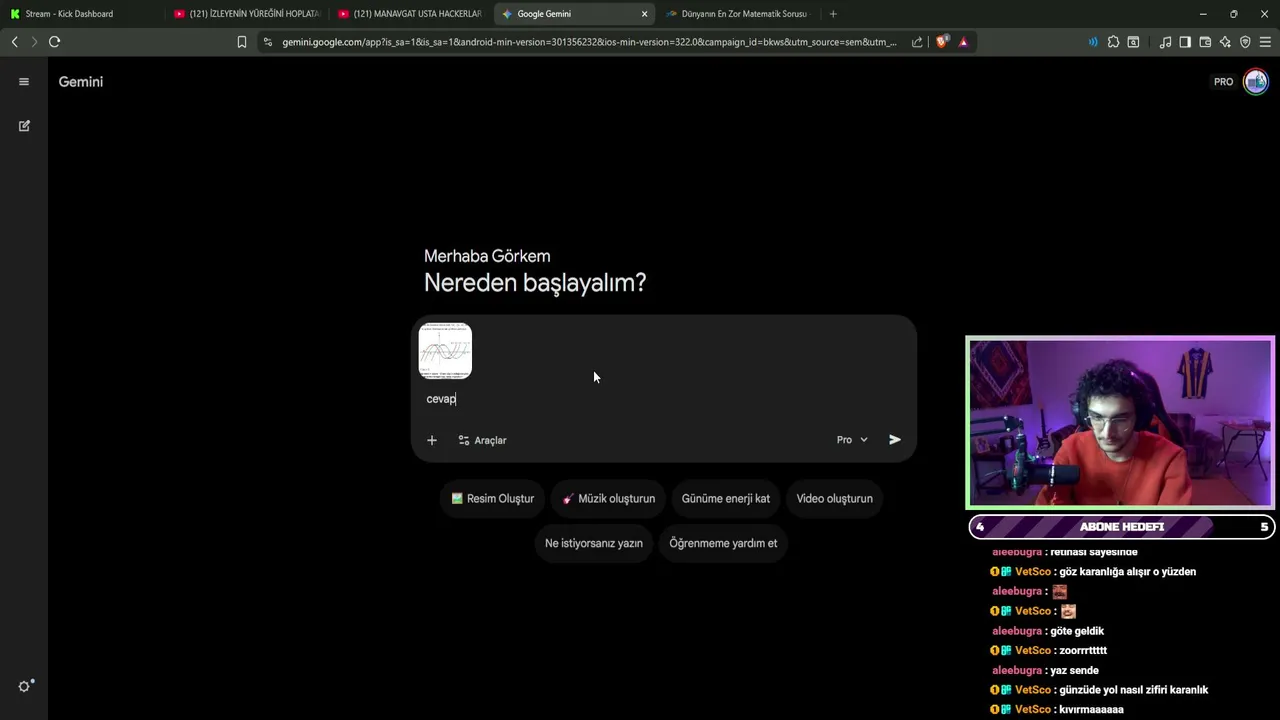Open the Araçlar tools menu
The height and width of the screenshot is (720, 1280).
click(x=482, y=440)
